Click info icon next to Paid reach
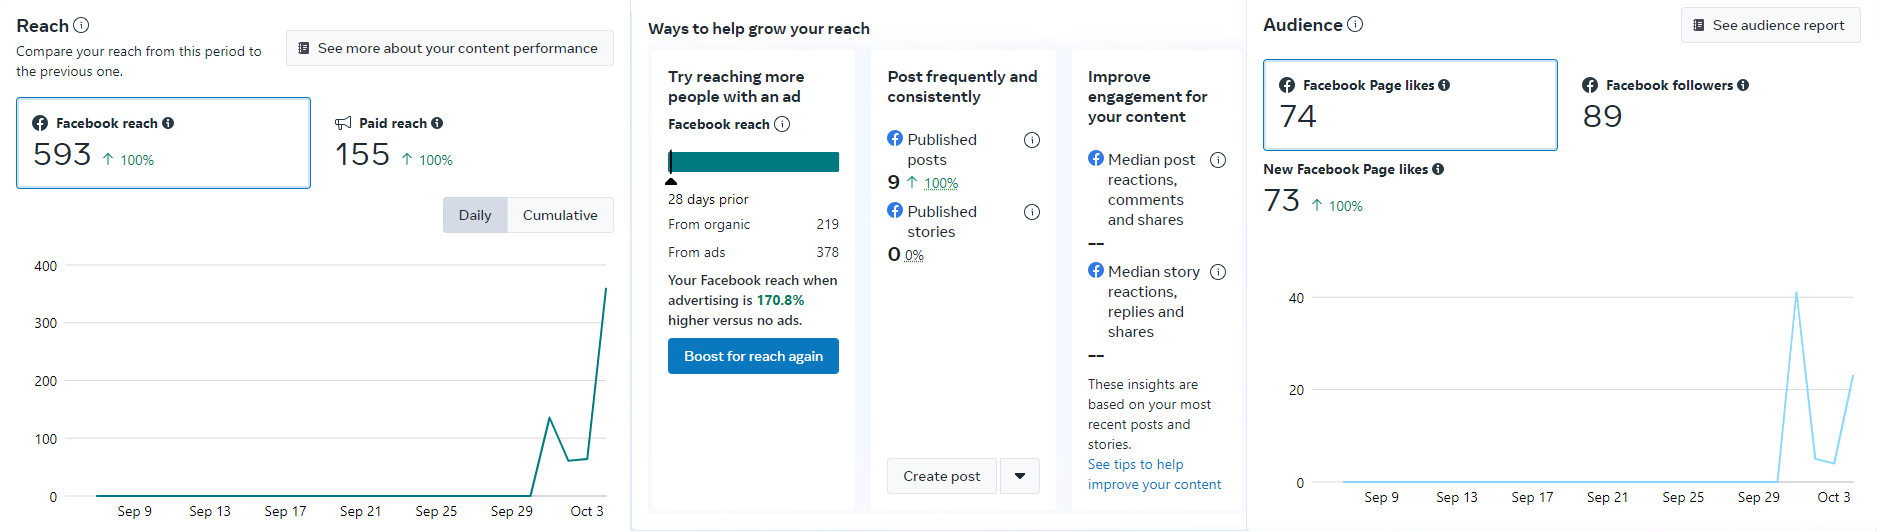1885x532 pixels. point(437,123)
